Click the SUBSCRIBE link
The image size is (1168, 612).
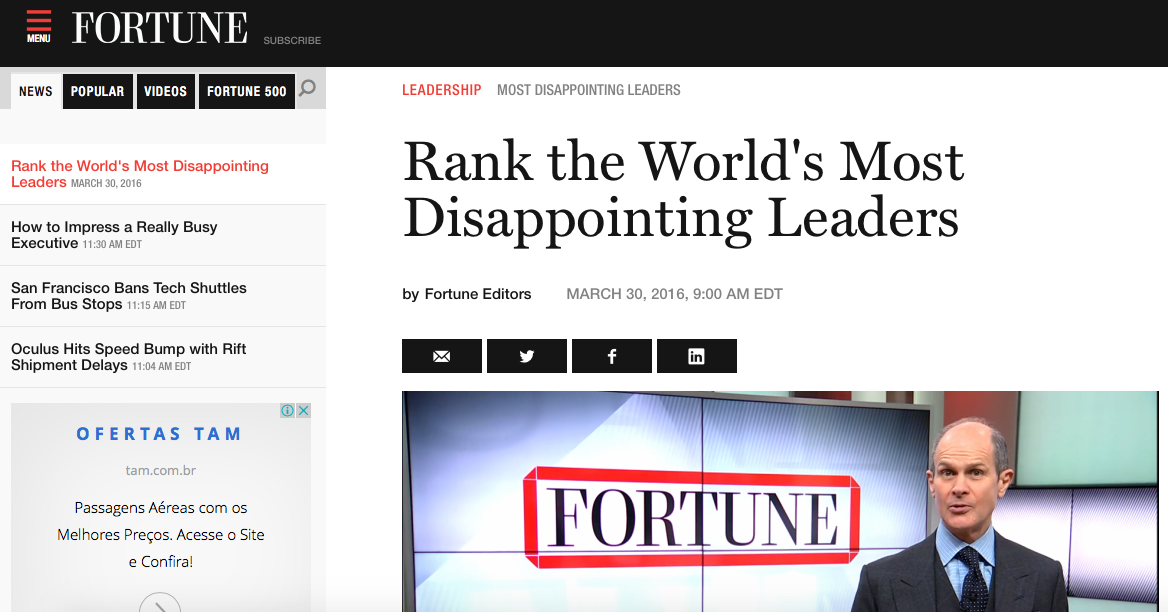click(x=292, y=40)
